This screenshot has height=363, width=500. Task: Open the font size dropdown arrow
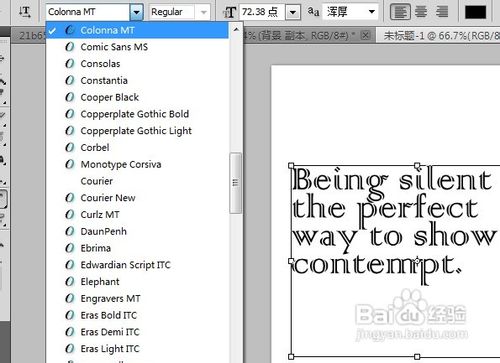tap(292, 12)
